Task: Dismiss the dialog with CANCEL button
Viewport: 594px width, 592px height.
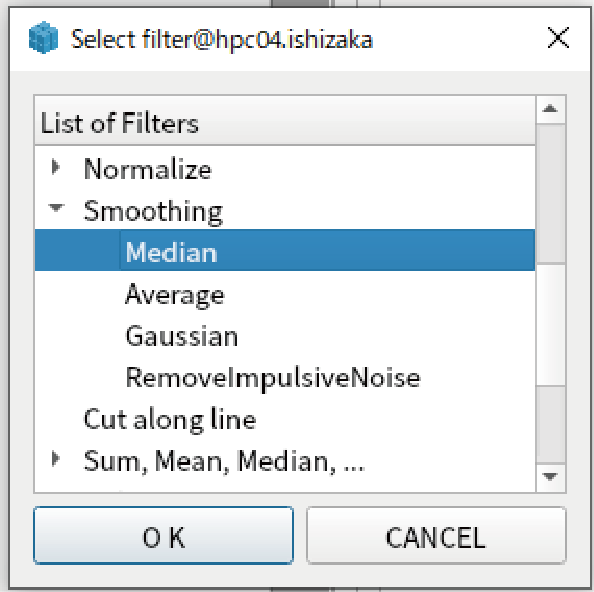Action: (x=436, y=536)
